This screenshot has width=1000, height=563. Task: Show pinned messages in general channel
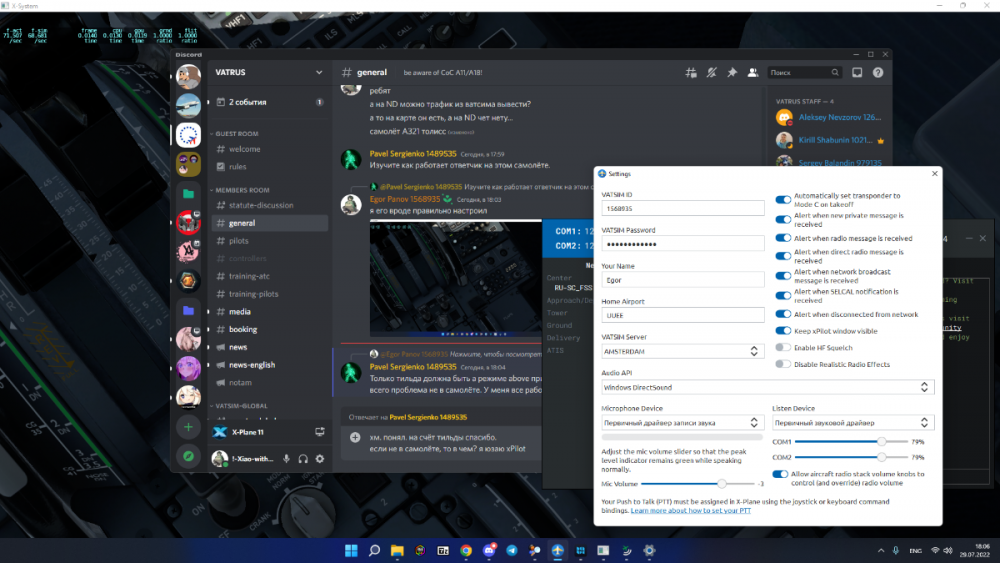tap(732, 73)
